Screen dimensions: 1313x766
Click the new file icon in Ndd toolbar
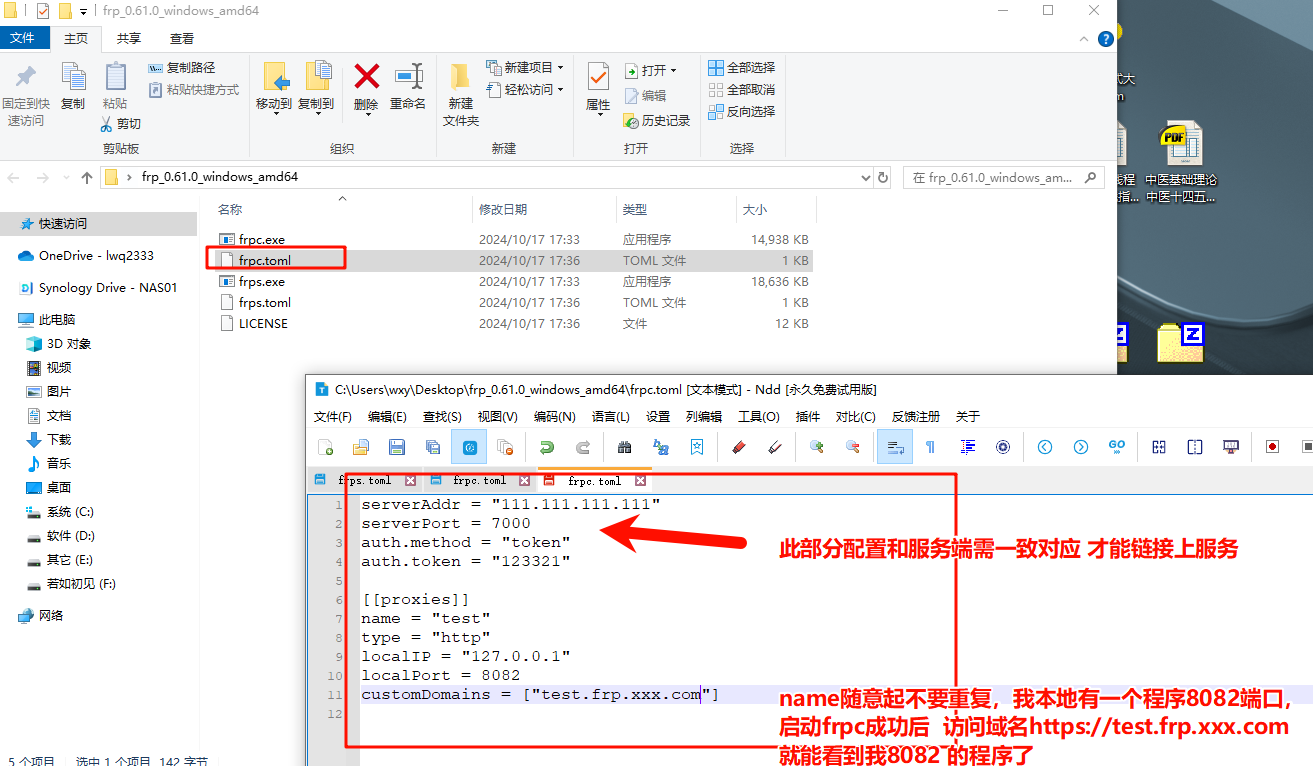click(x=325, y=447)
